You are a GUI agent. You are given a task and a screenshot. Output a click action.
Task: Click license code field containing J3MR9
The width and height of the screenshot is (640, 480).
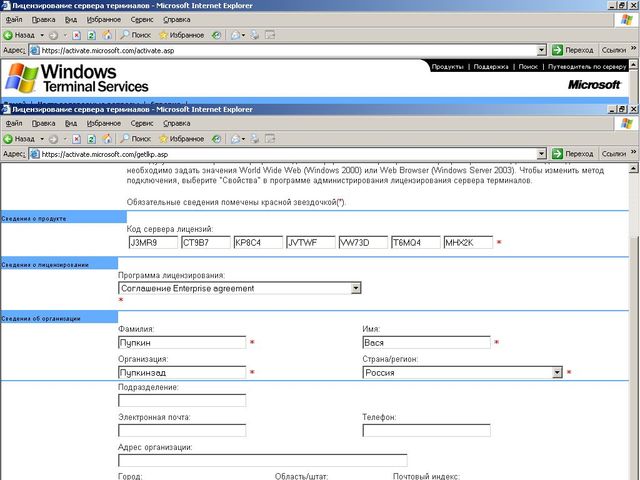click(153, 242)
